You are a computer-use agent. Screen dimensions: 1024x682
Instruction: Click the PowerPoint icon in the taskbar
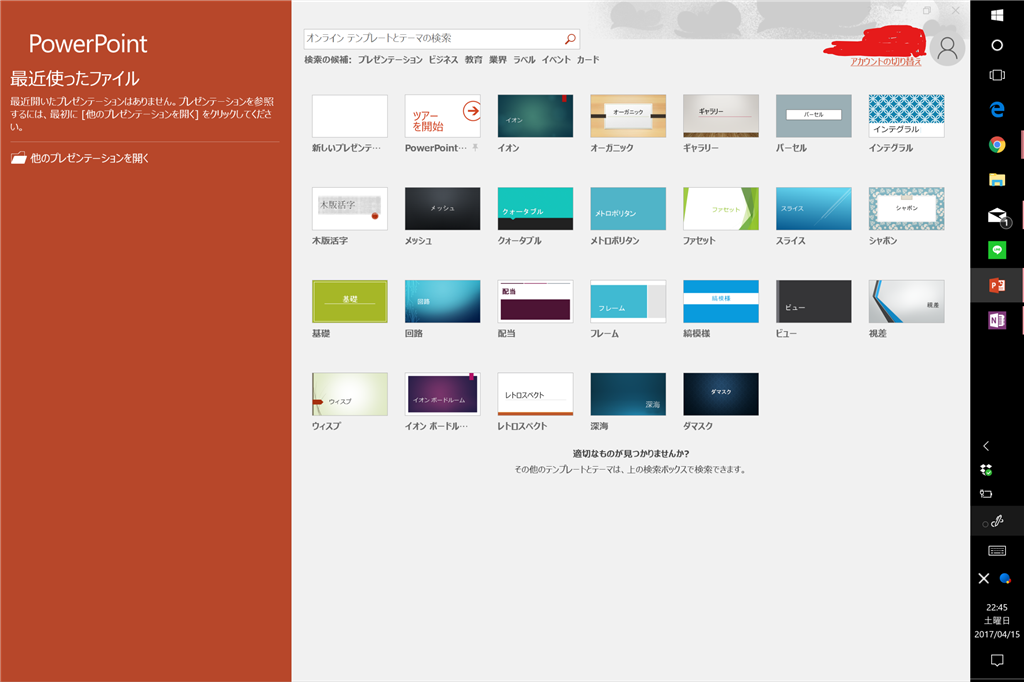coord(997,285)
